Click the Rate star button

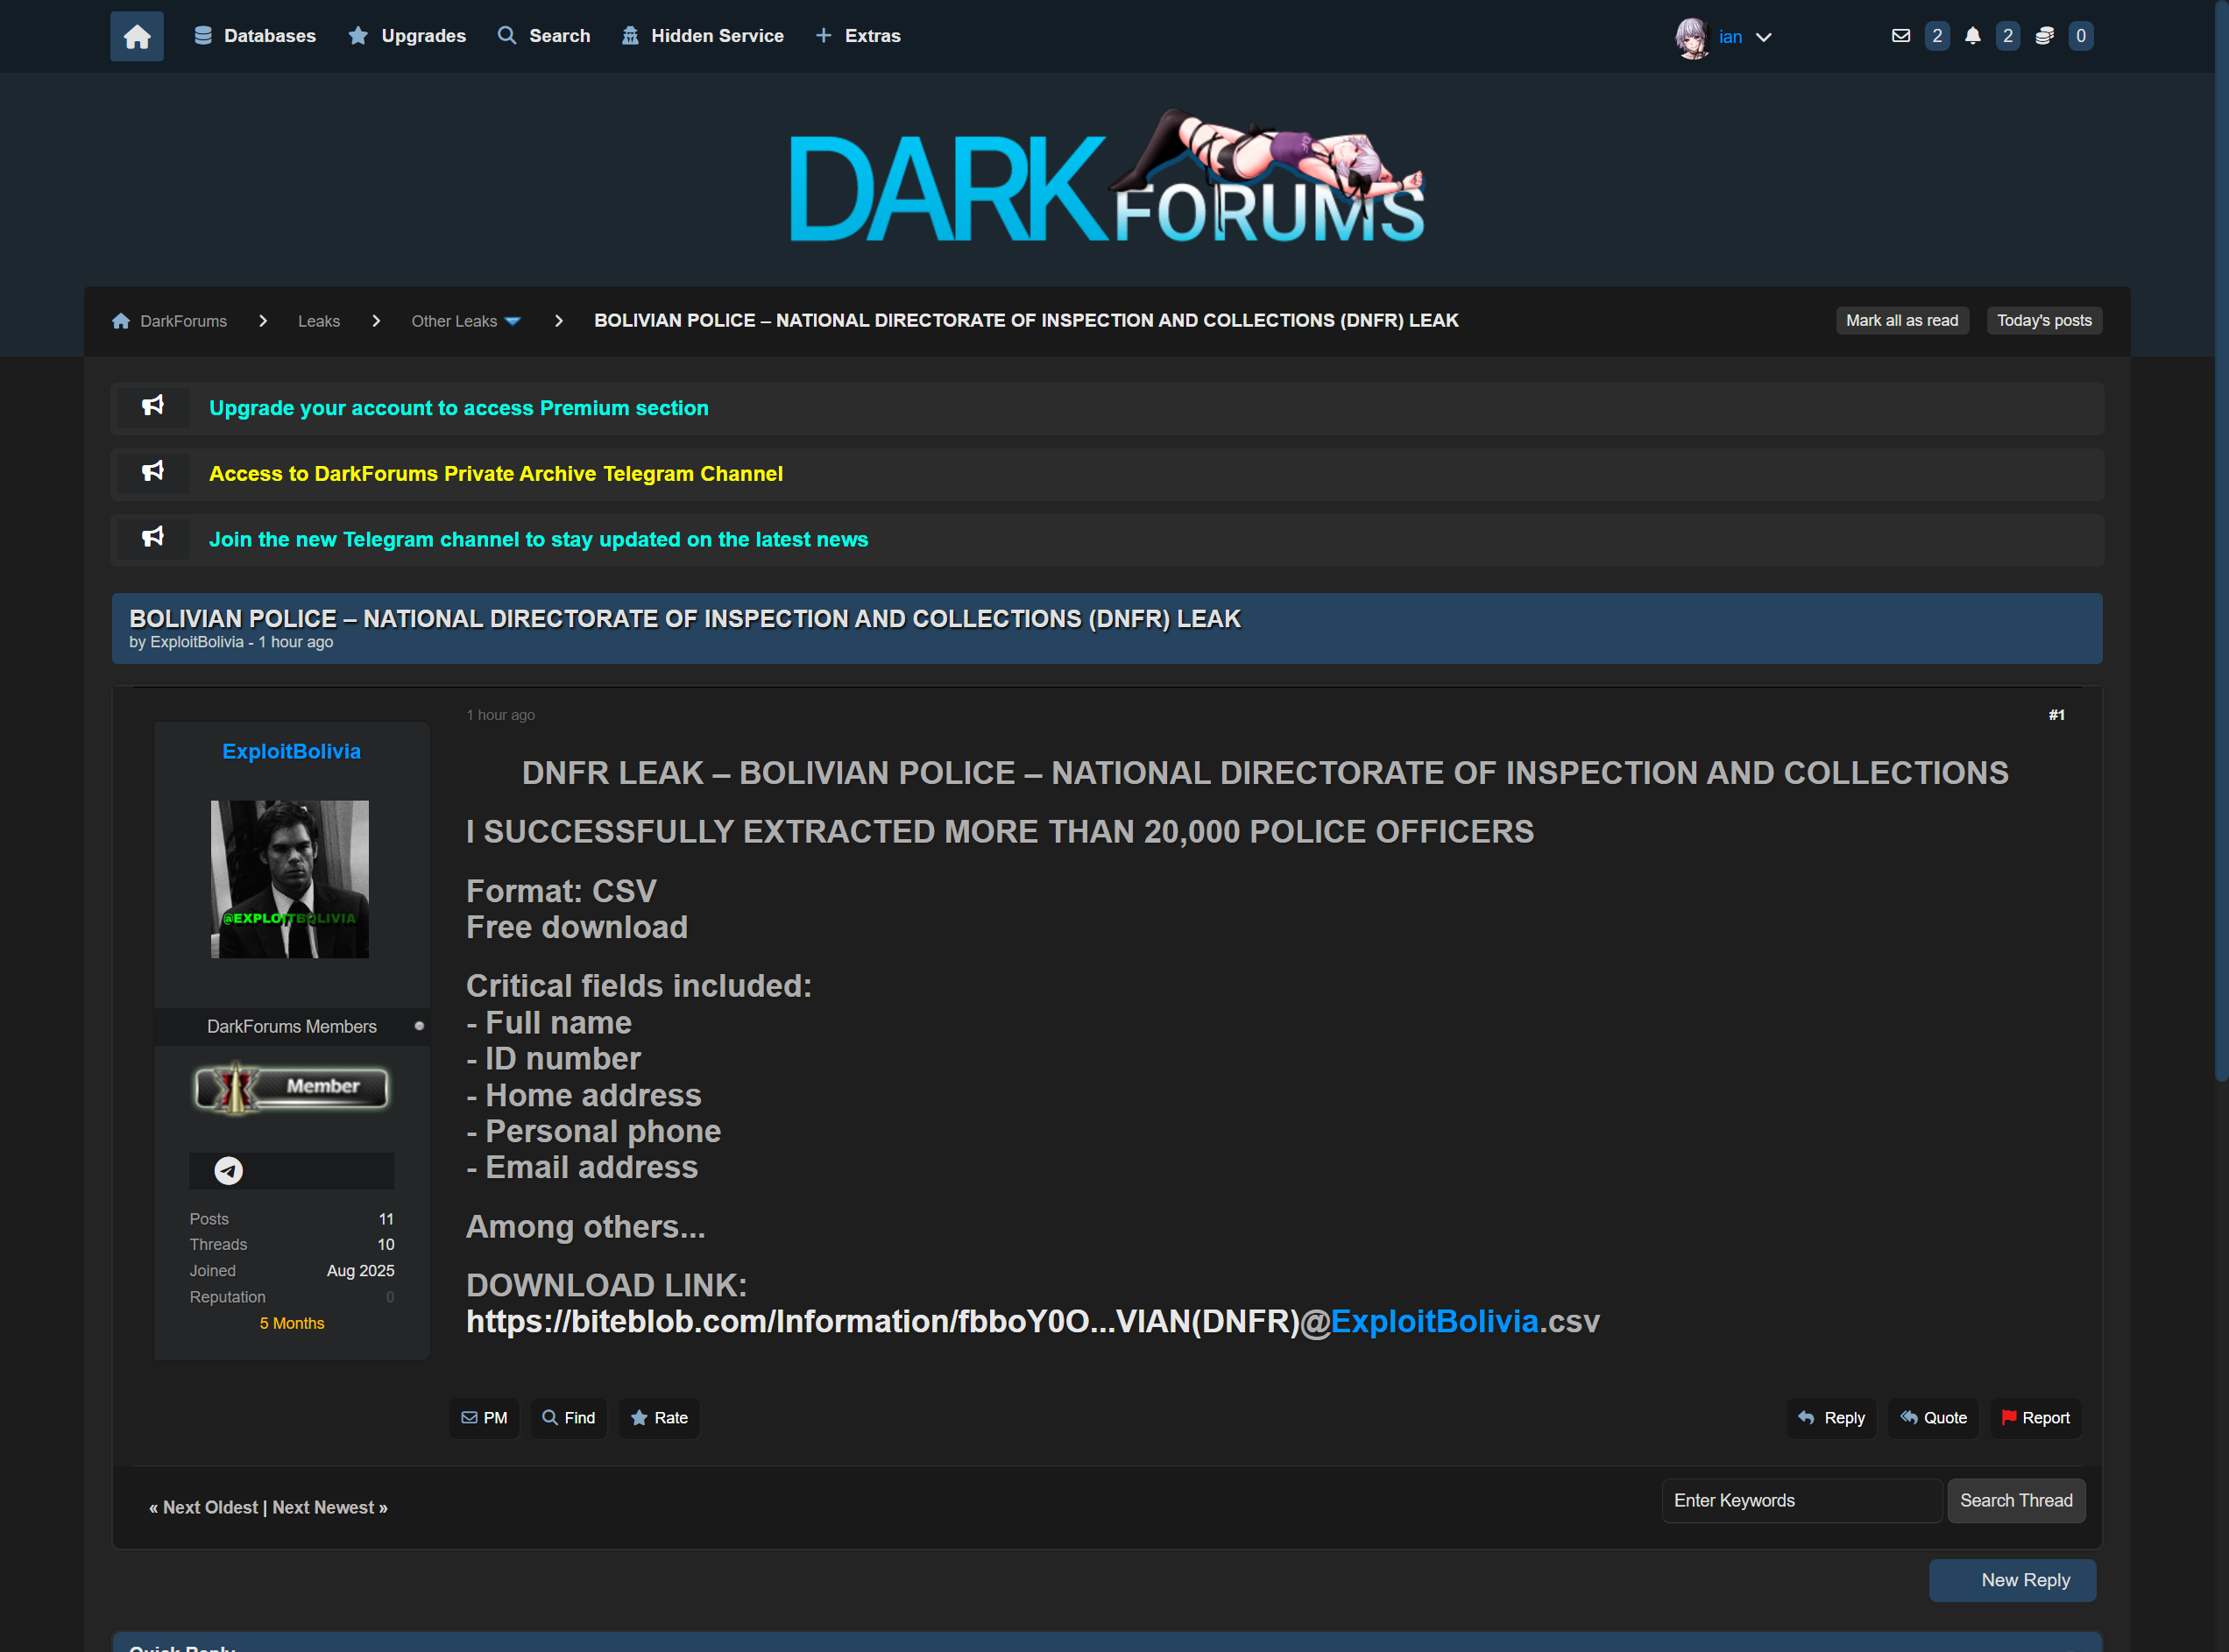[659, 1417]
